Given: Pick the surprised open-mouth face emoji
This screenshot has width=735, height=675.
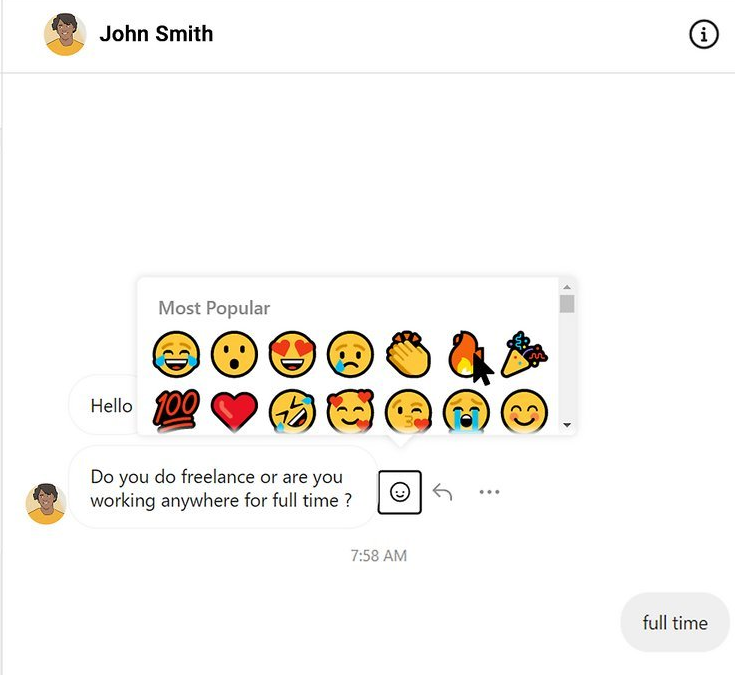Looking at the screenshot, I should [234, 354].
